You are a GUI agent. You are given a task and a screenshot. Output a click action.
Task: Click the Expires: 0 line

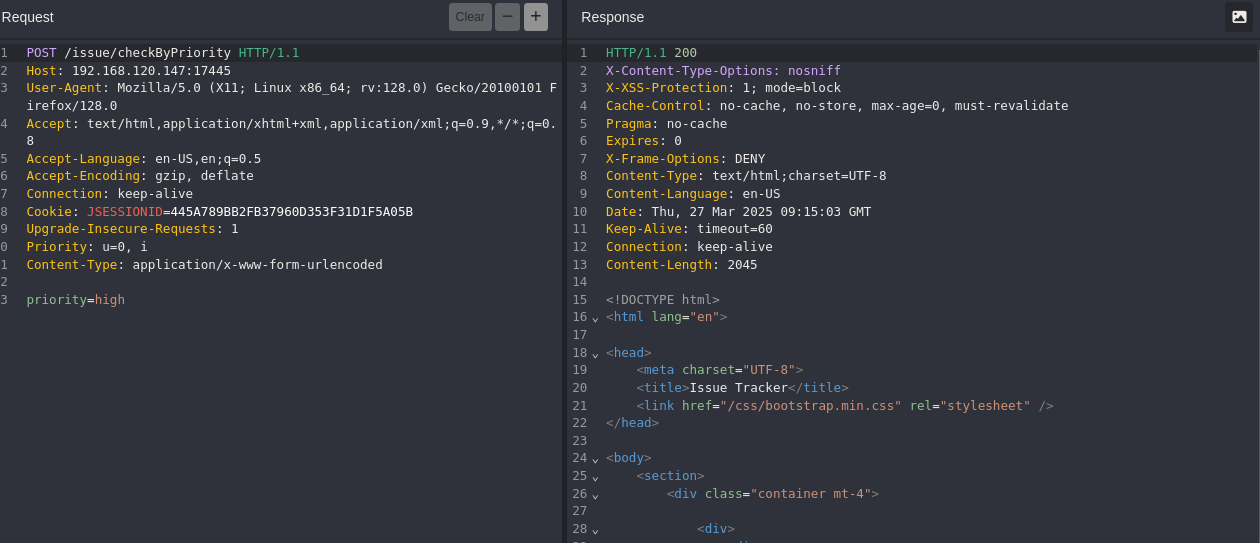(644, 141)
